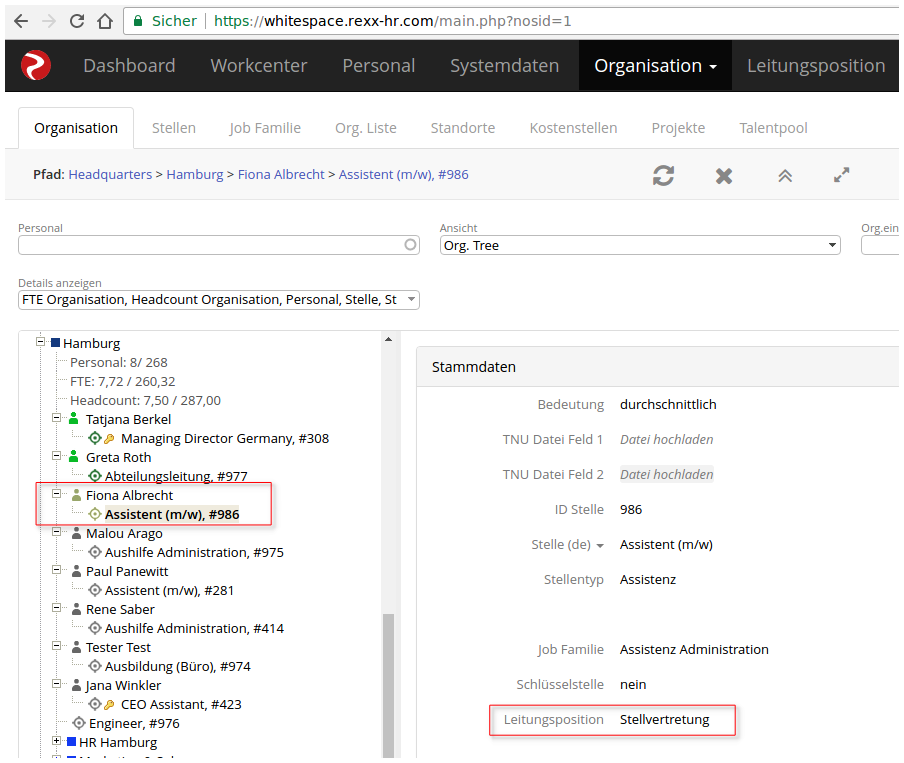Open the Ansicht Org. Tree dropdown
This screenshot has width=904, height=763.
coord(640,245)
